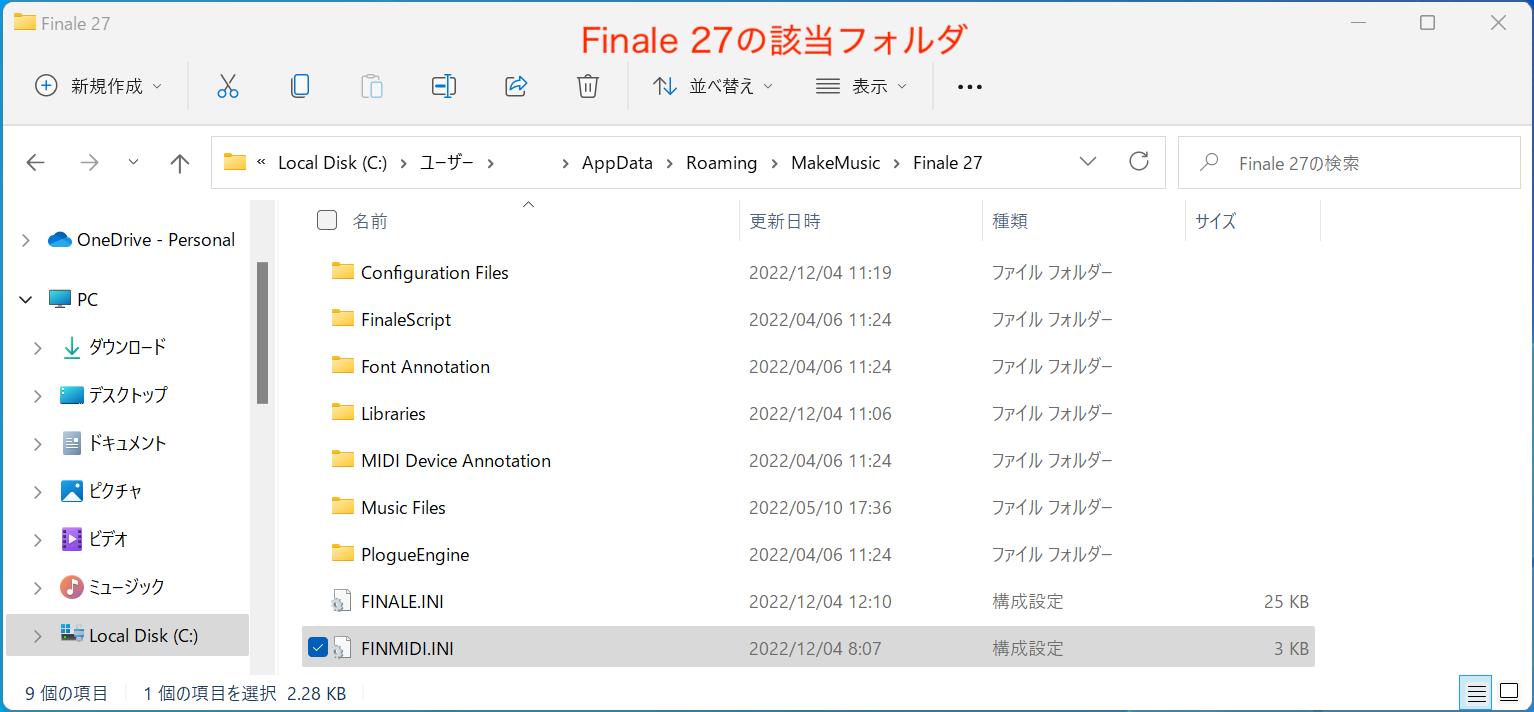Screen dimensions: 1534x712
Task: Navigate to Local Disk (C:) in breadcrumb
Action: (332, 163)
